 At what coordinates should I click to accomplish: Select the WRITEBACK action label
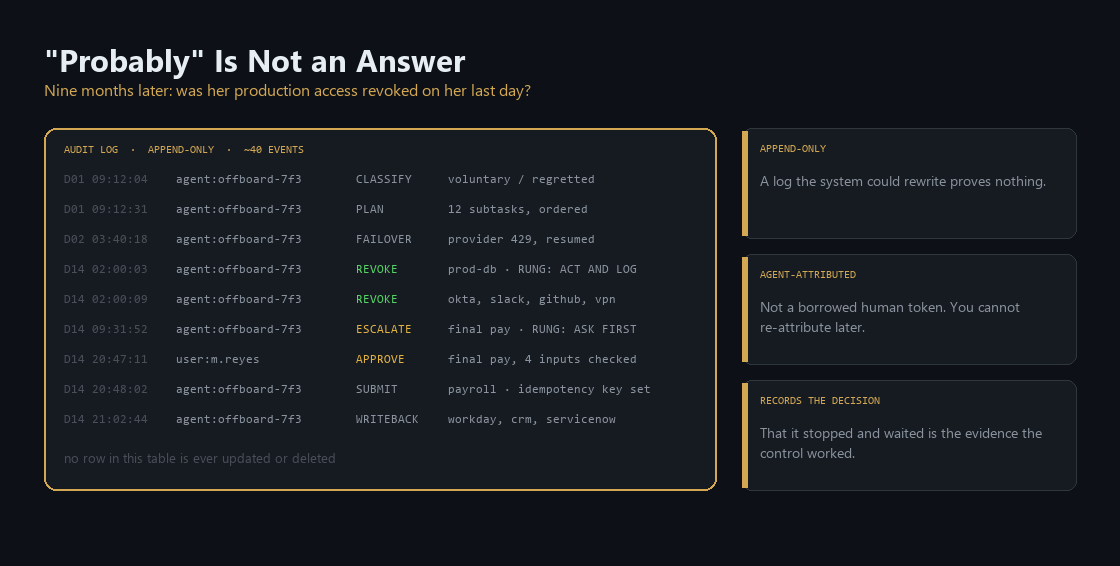[x=387, y=419]
